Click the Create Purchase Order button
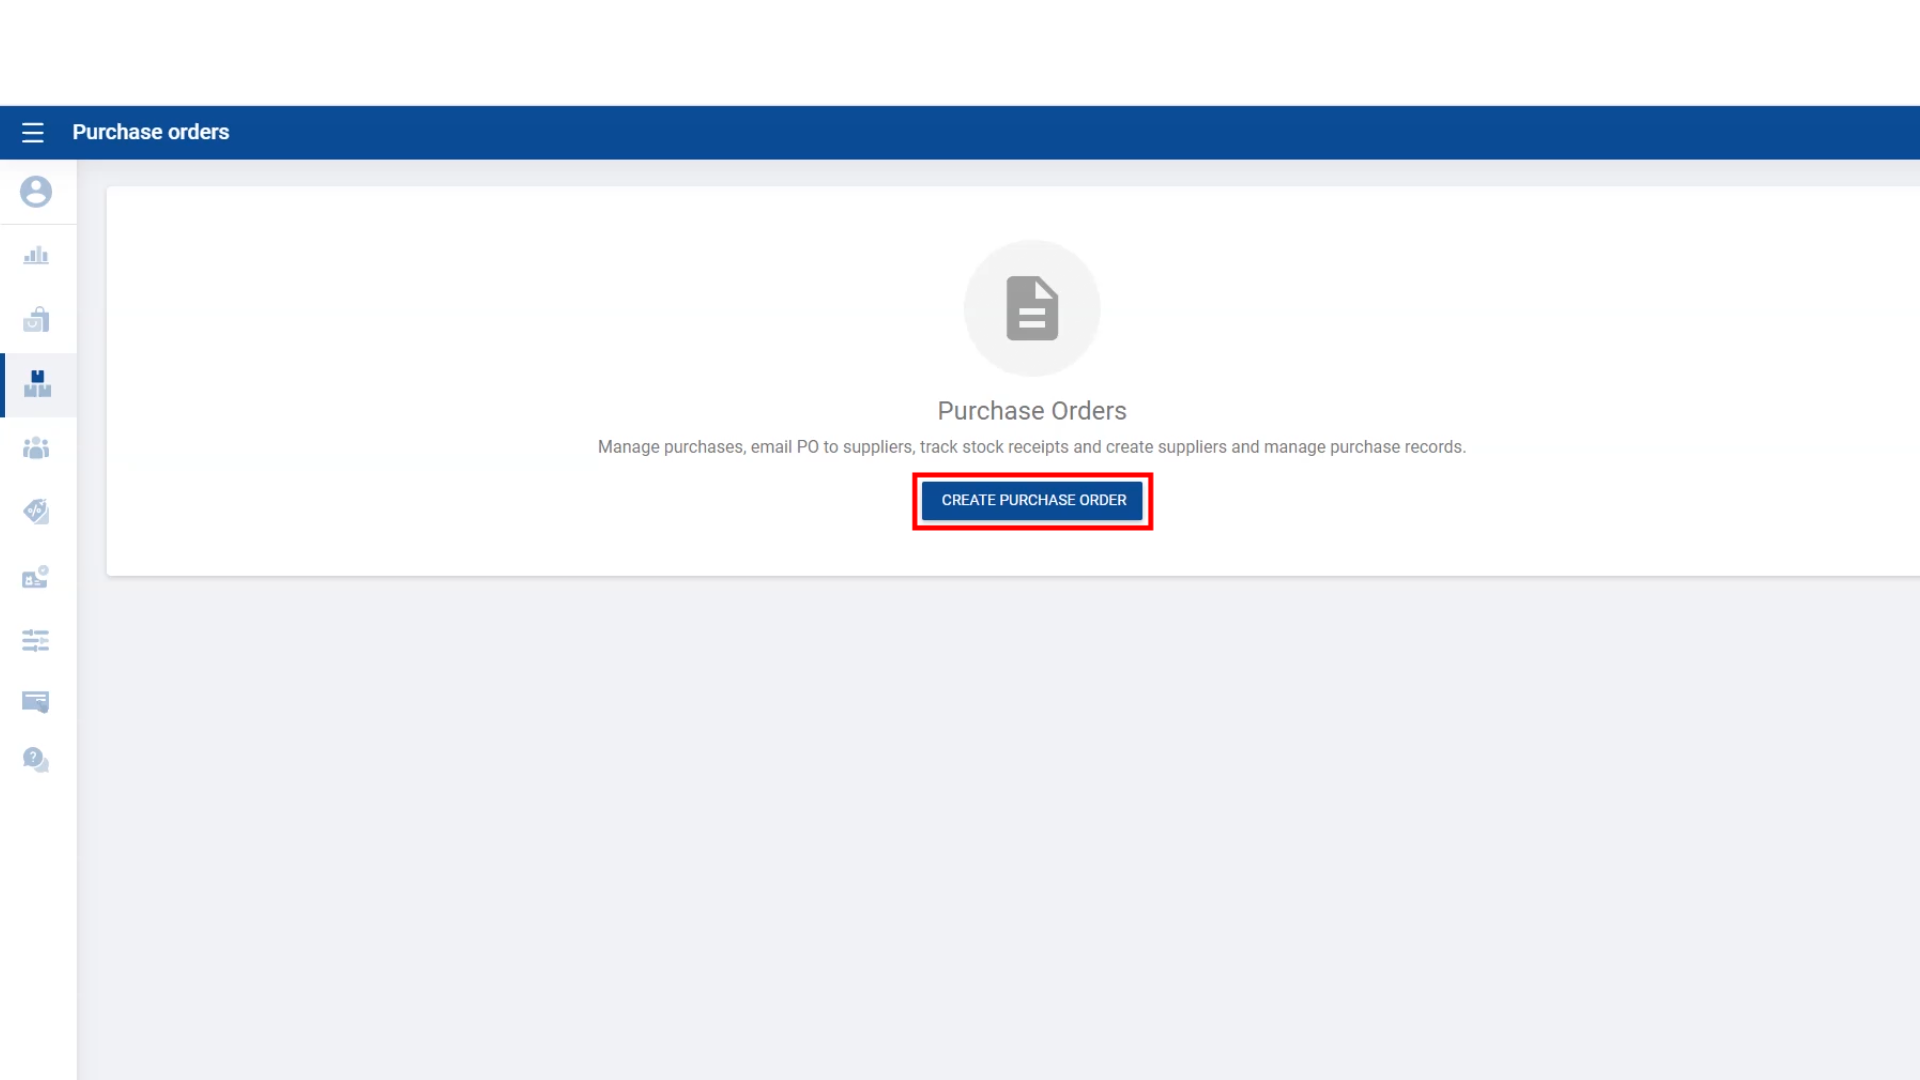The width and height of the screenshot is (1920, 1080). click(1032, 500)
